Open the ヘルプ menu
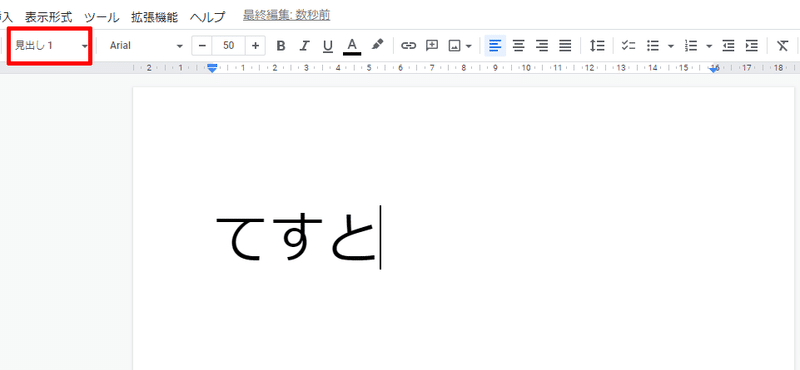The image size is (800, 370). (x=207, y=17)
